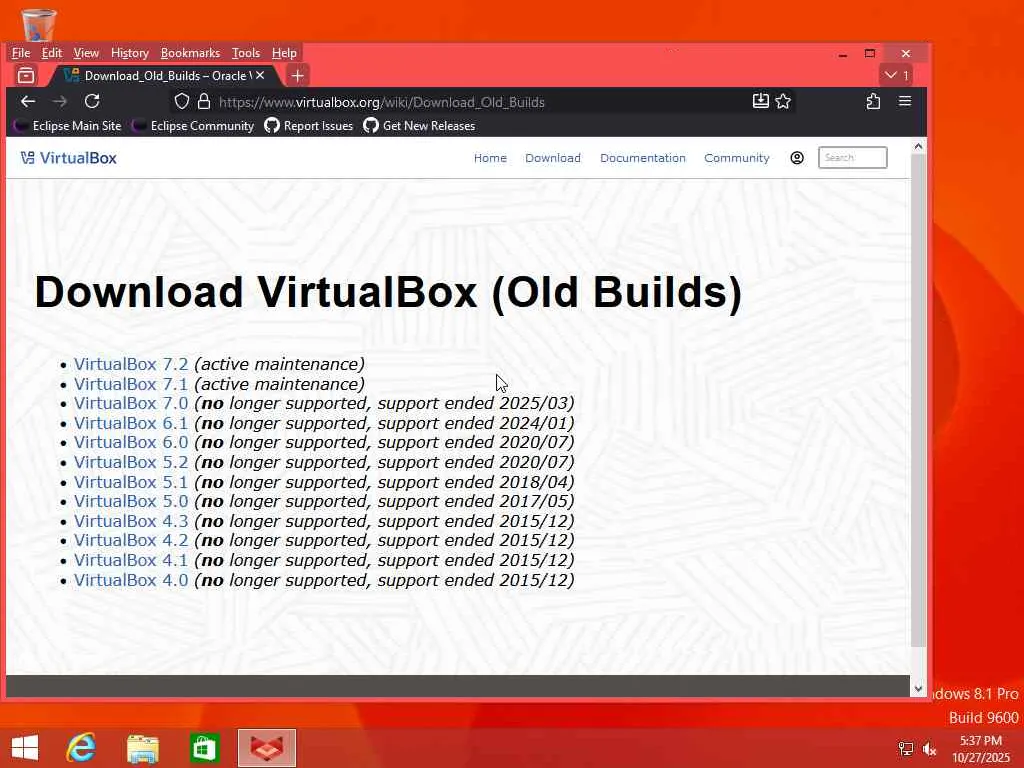The width and height of the screenshot is (1024, 768).
Task: View site security via padlock icon
Action: [204, 101]
